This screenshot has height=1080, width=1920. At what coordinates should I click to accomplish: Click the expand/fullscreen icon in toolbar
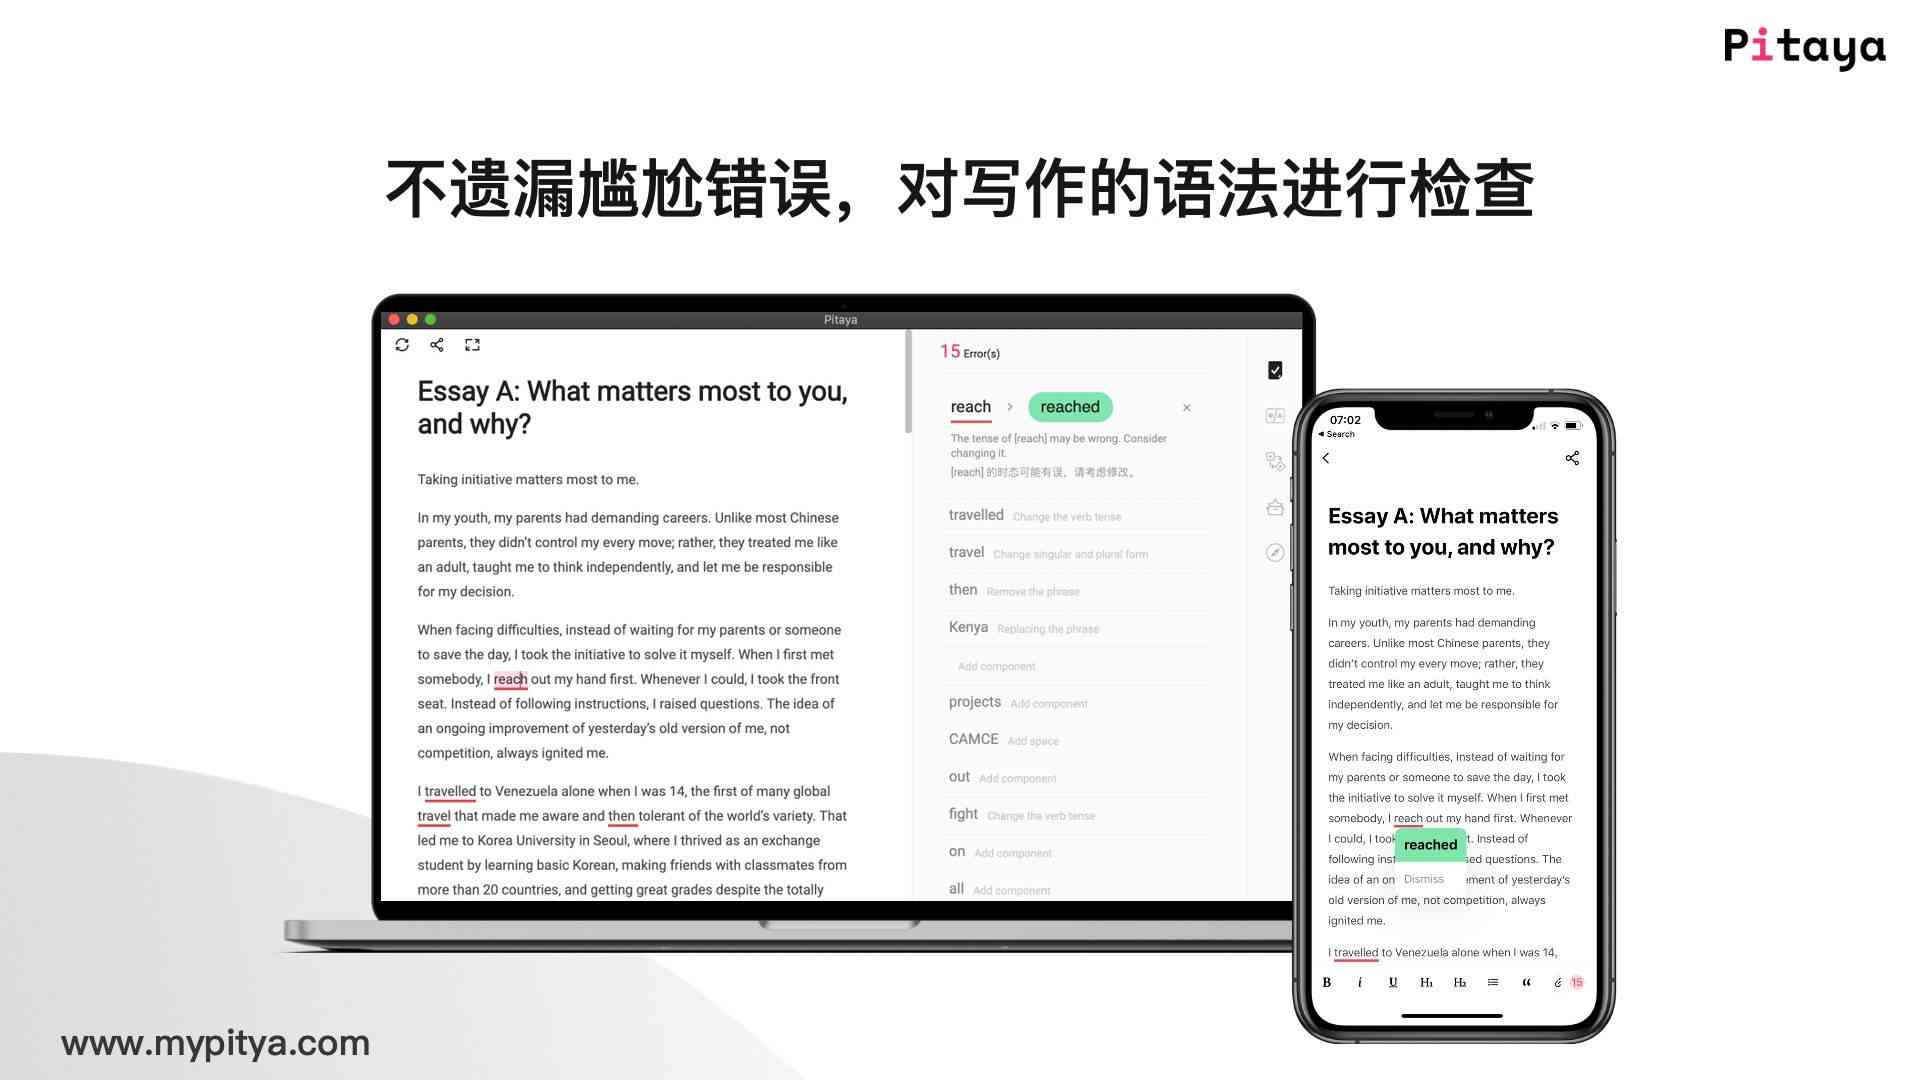472,345
